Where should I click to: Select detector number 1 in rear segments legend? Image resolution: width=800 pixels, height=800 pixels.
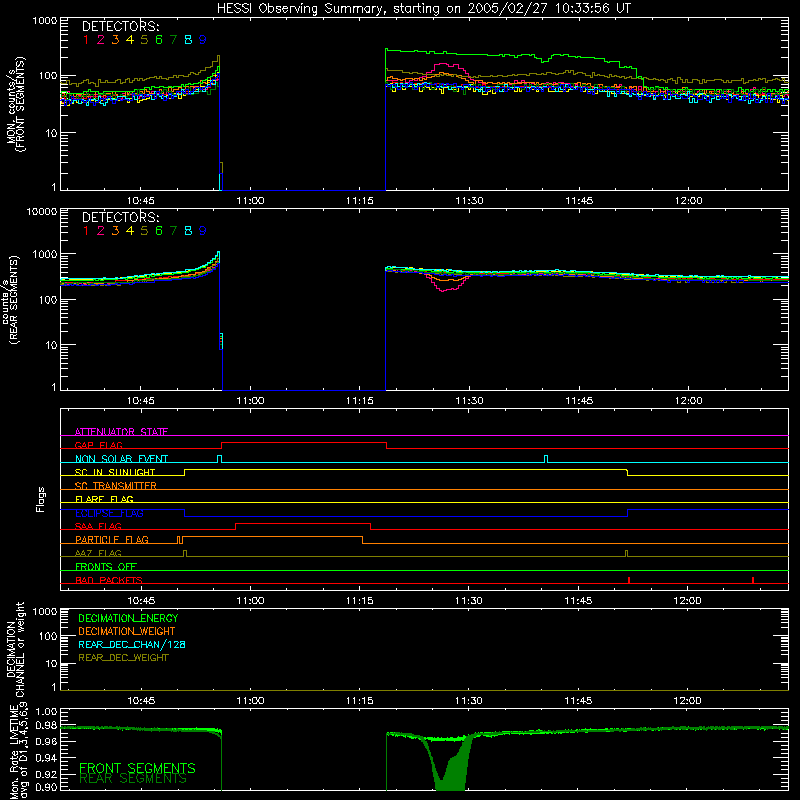coord(86,231)
